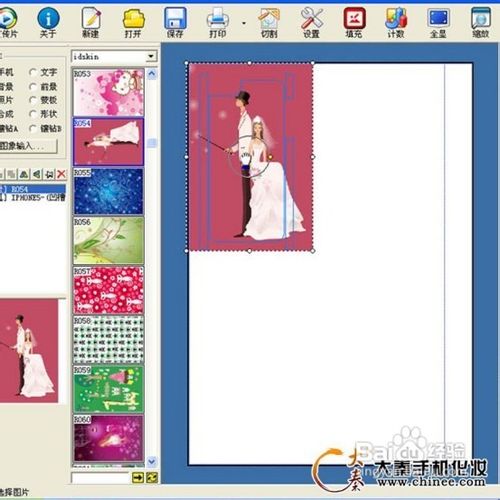This screenshot has height=500, width=500.
Task: Click the thumbnail list scrollbar thumb
Action: click(x=152, y=143)
